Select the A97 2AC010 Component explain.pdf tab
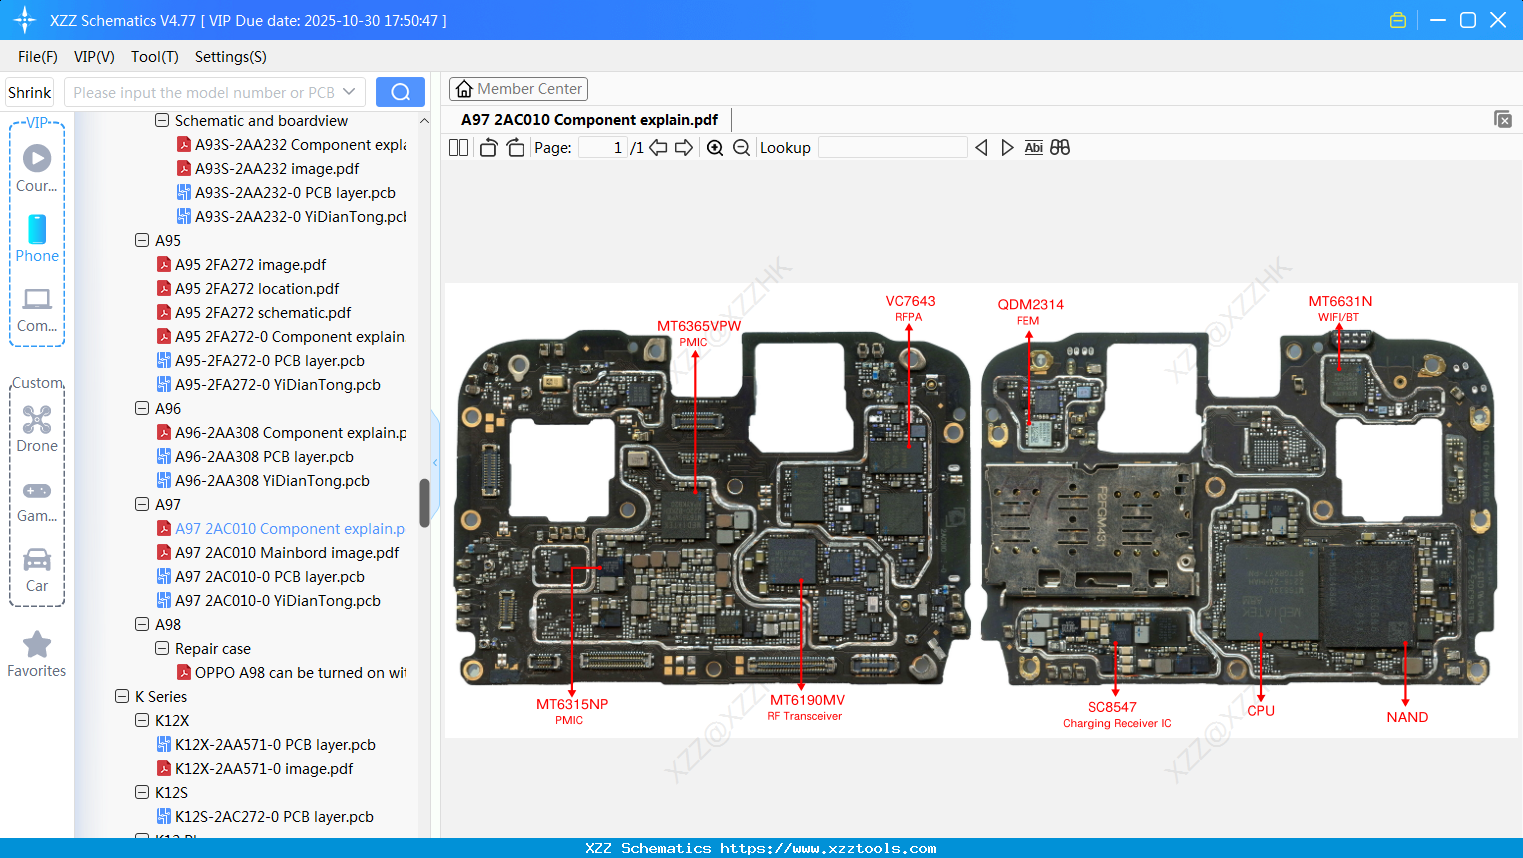Image resolution: width=1523 pixels, height=858 pixels. pyautogui.click(x=588, y=119)
